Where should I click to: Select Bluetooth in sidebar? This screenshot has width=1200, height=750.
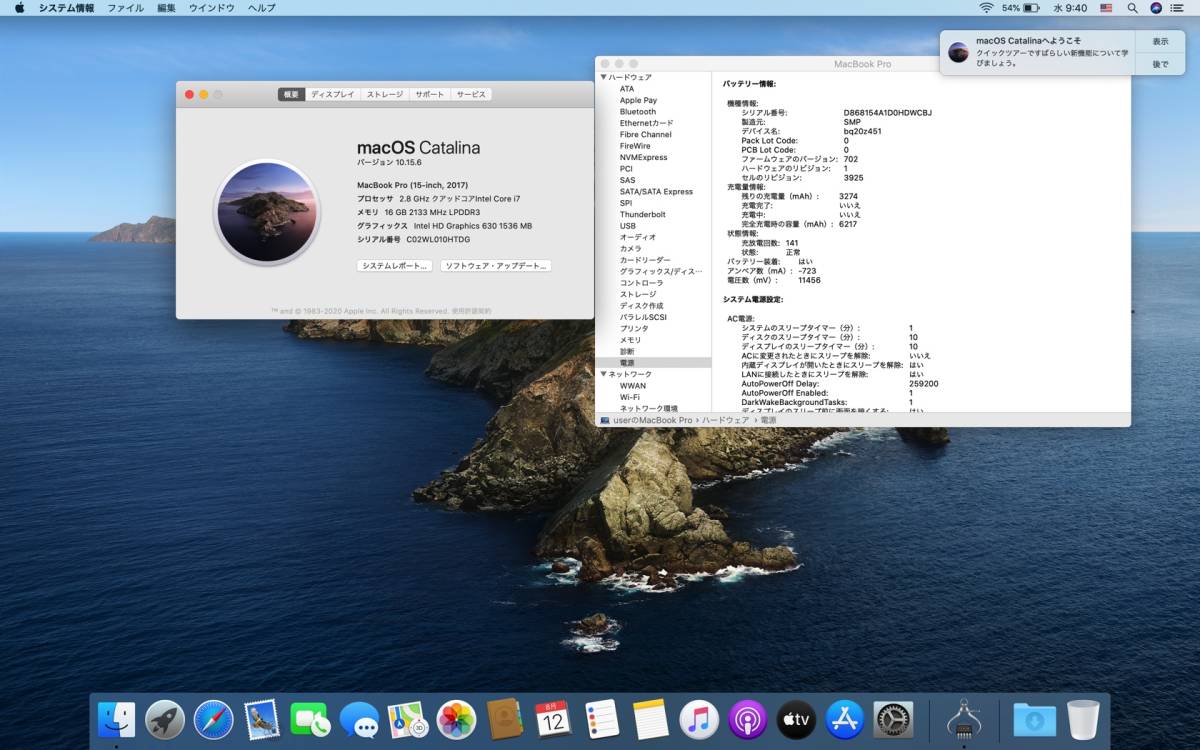[x=638, y=112]
